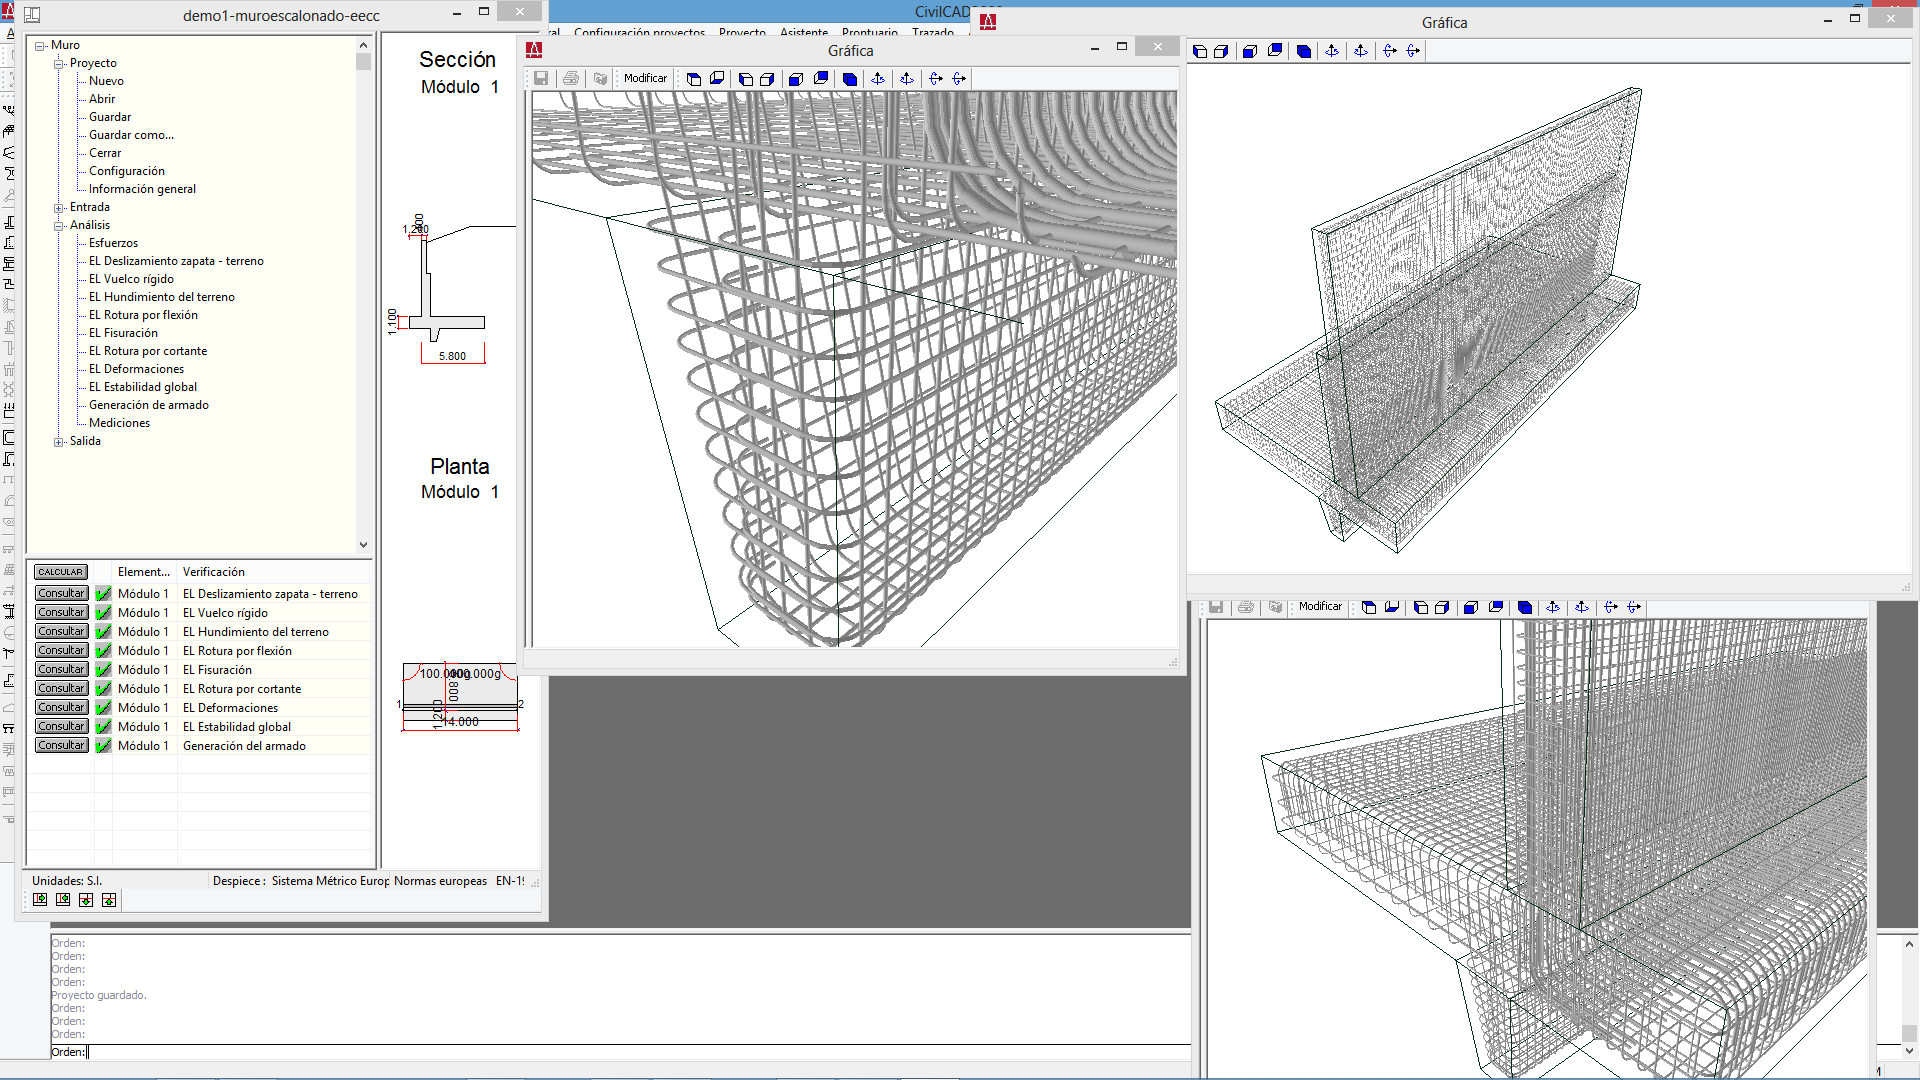1920x1080 pixels.
Task: Select solid blue cube icon in the bottom-right Gráfica toolbar
Action: 1525,607
